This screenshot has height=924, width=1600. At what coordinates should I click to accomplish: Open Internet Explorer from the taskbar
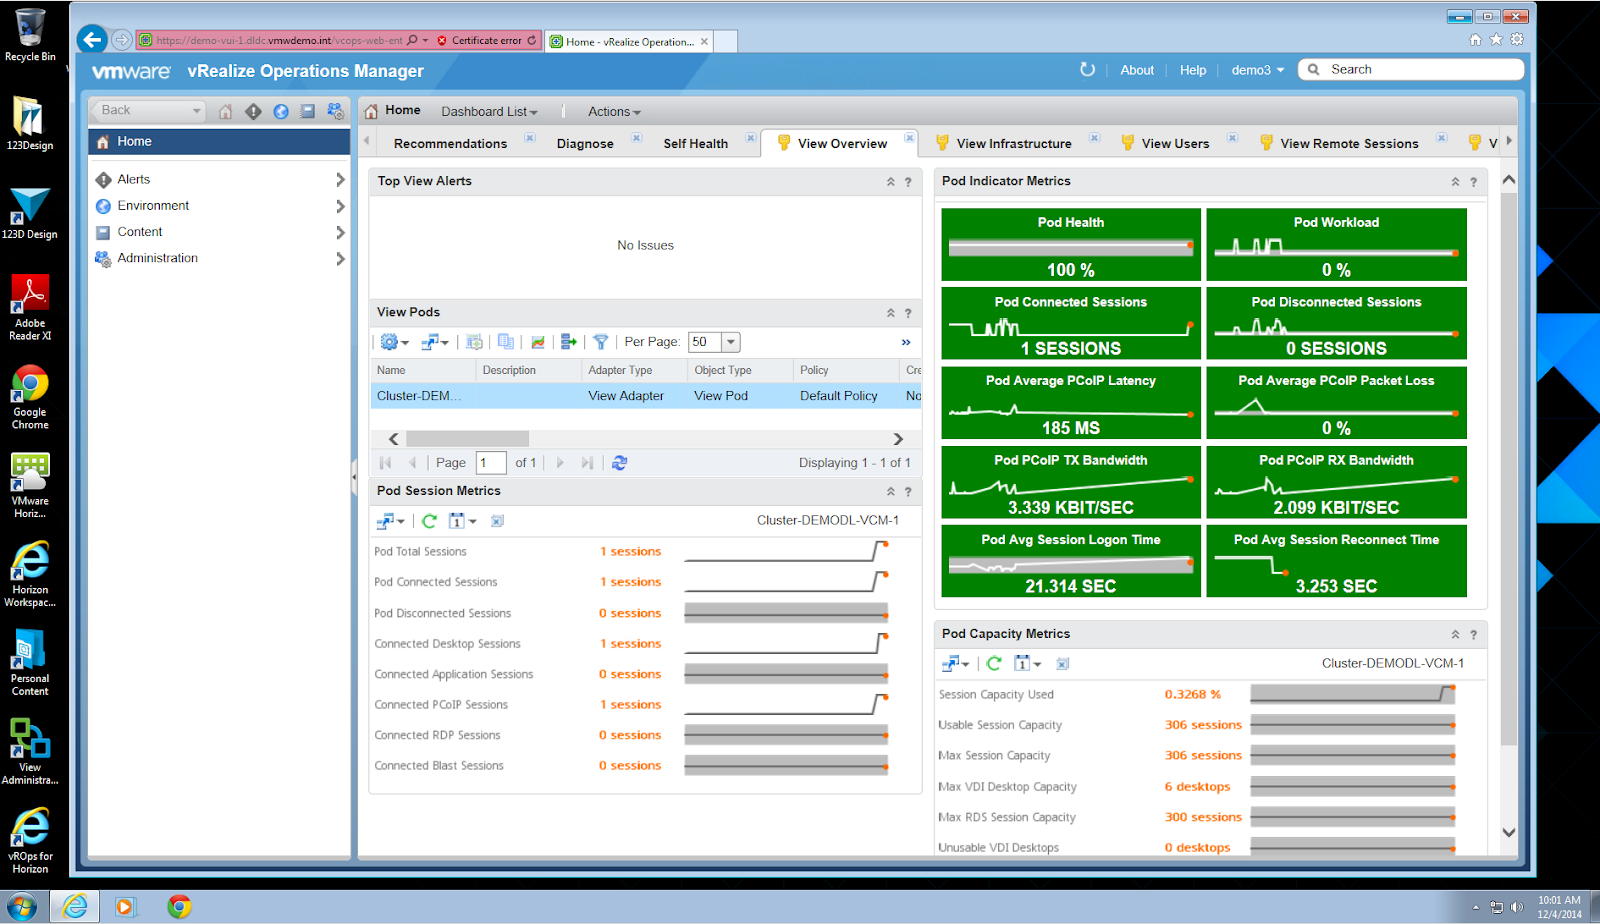(75, 907)
